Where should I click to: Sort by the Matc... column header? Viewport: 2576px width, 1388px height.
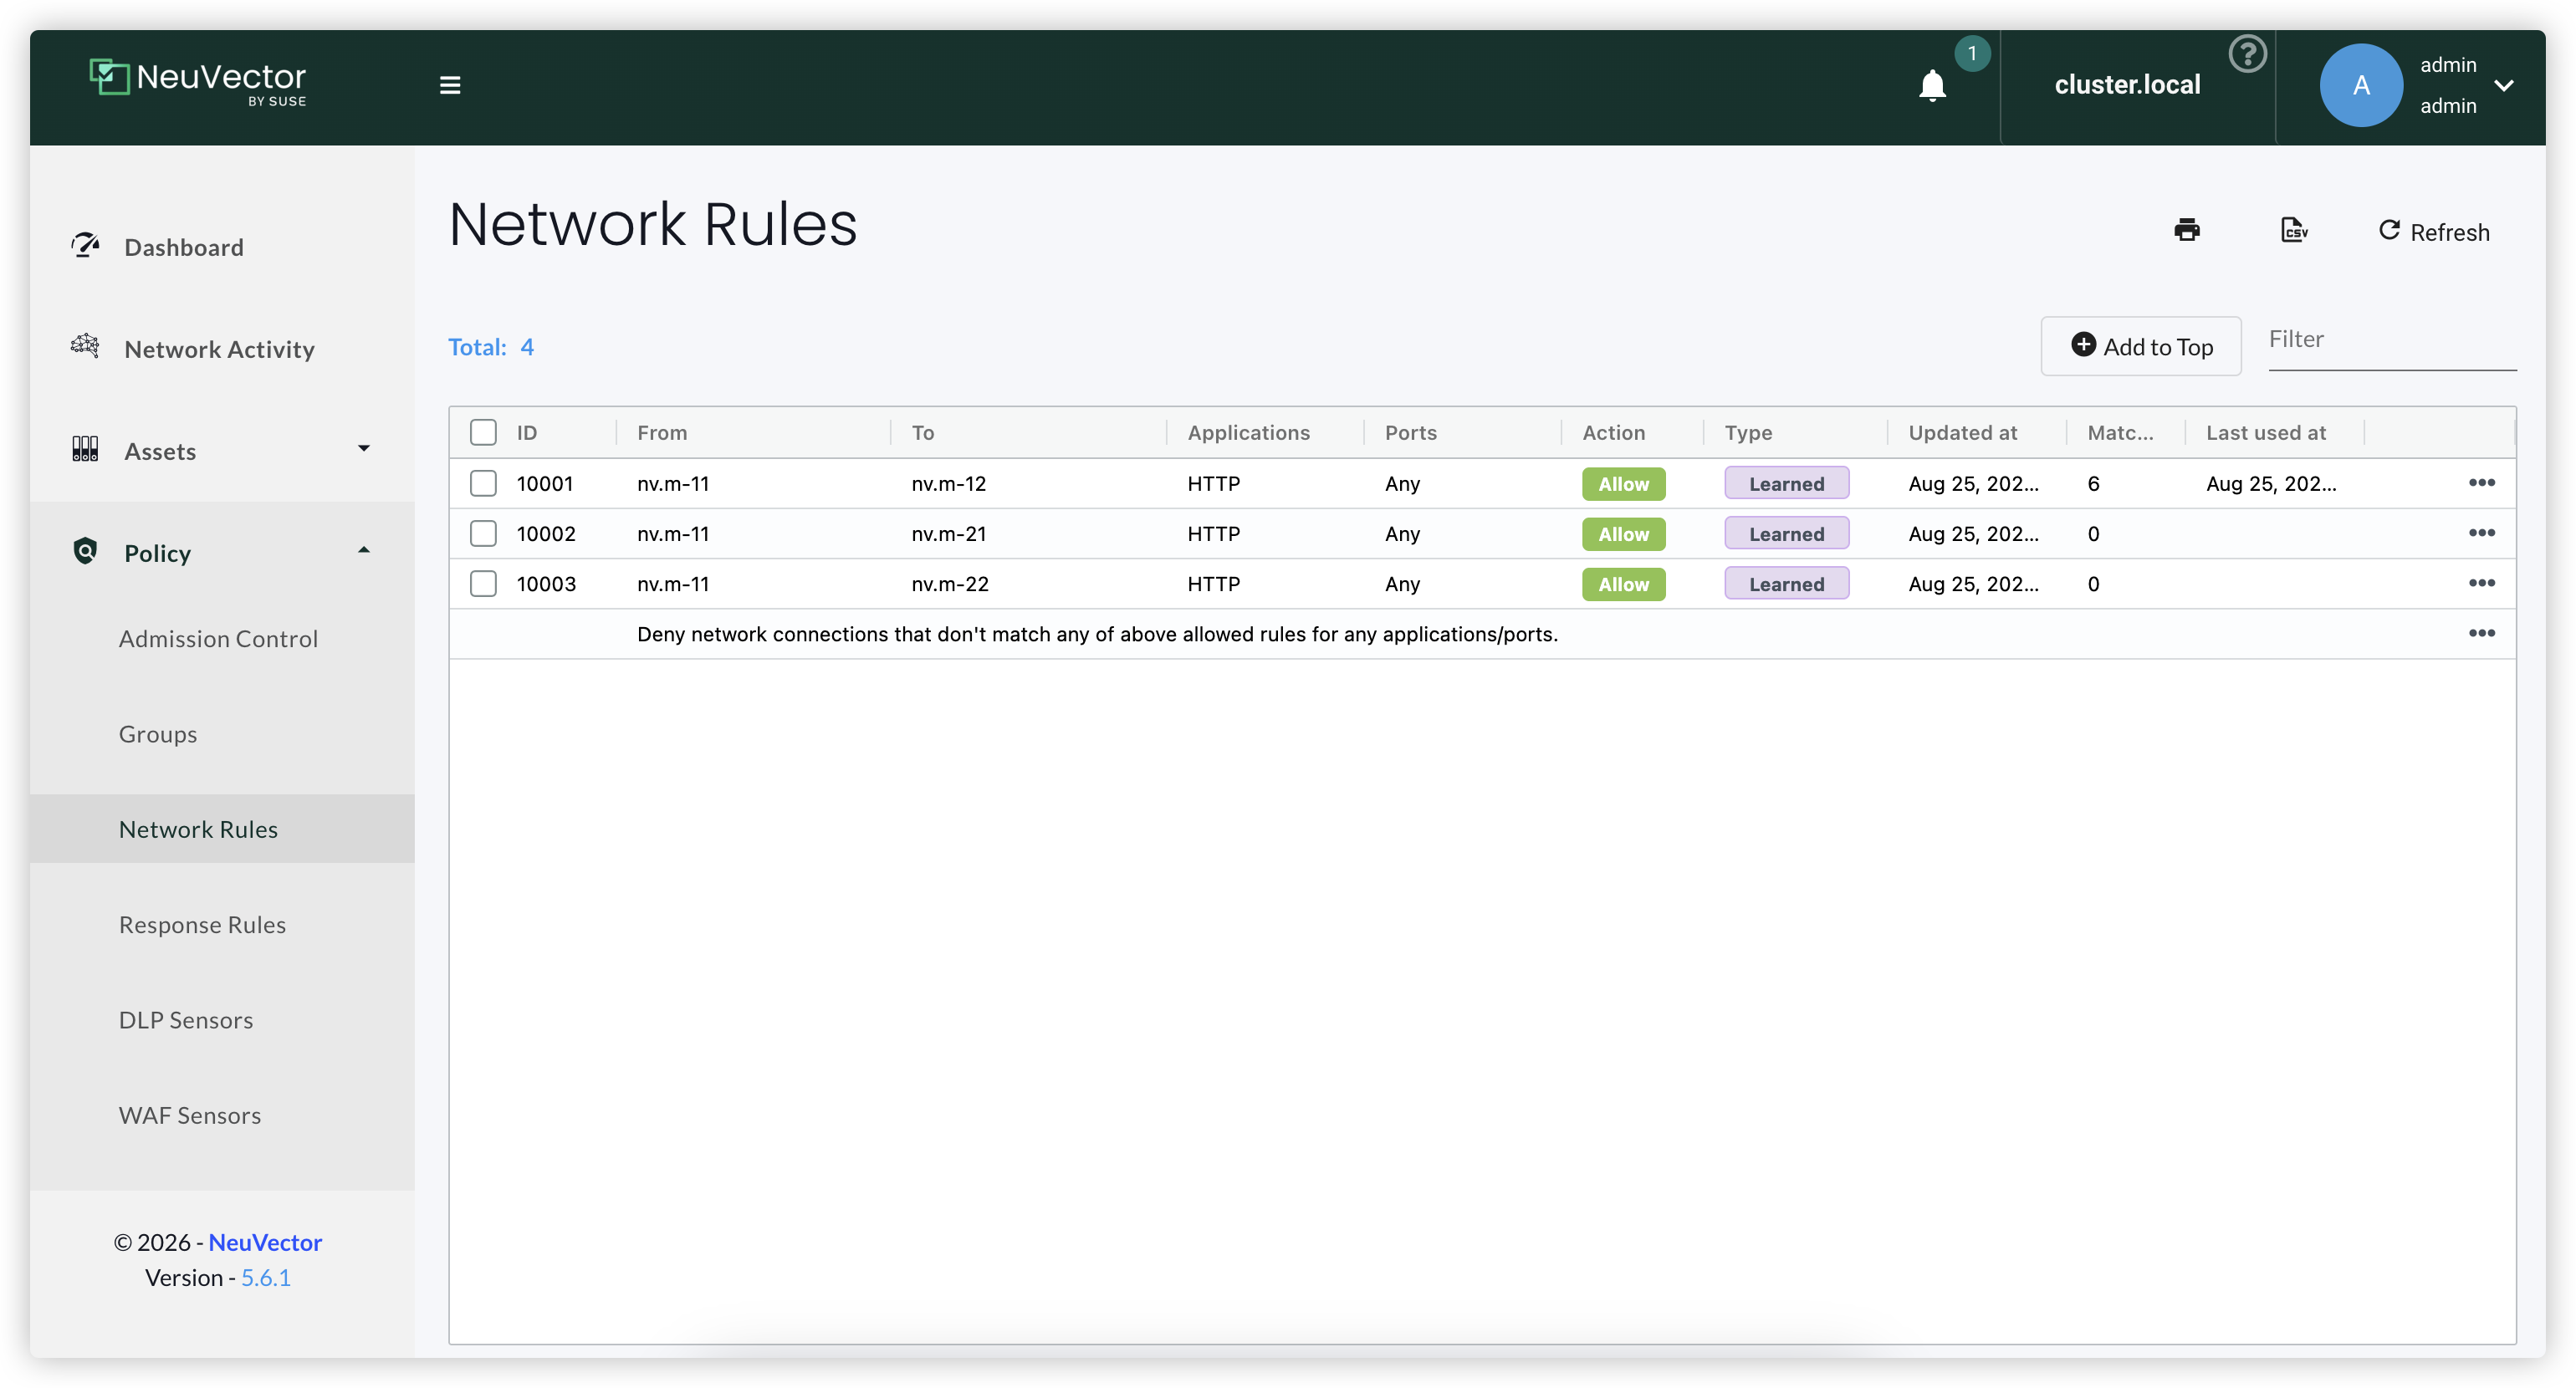click(2120, 433)
